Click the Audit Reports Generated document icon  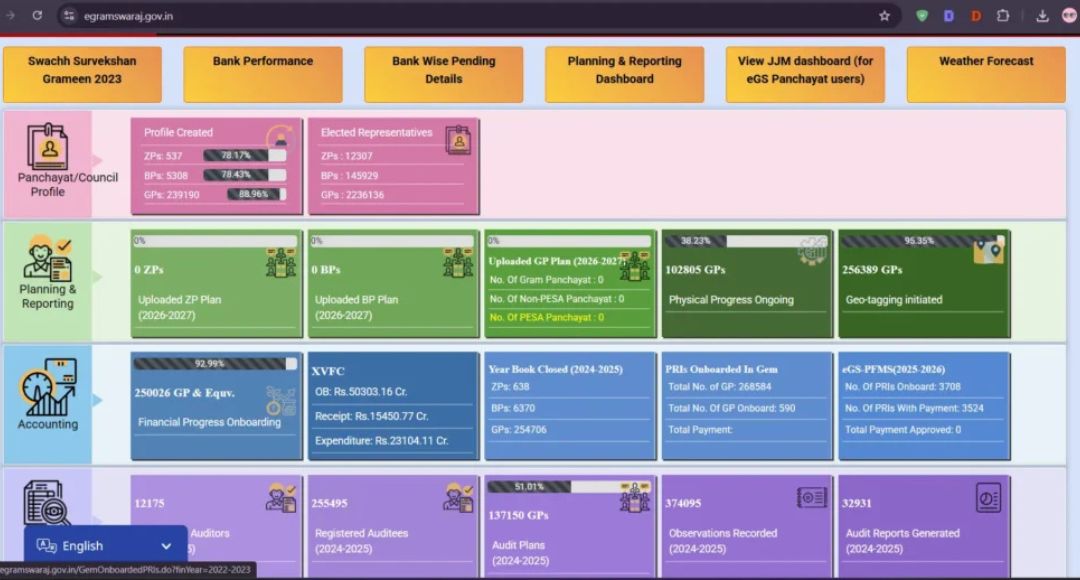click(x=988, y=497)
